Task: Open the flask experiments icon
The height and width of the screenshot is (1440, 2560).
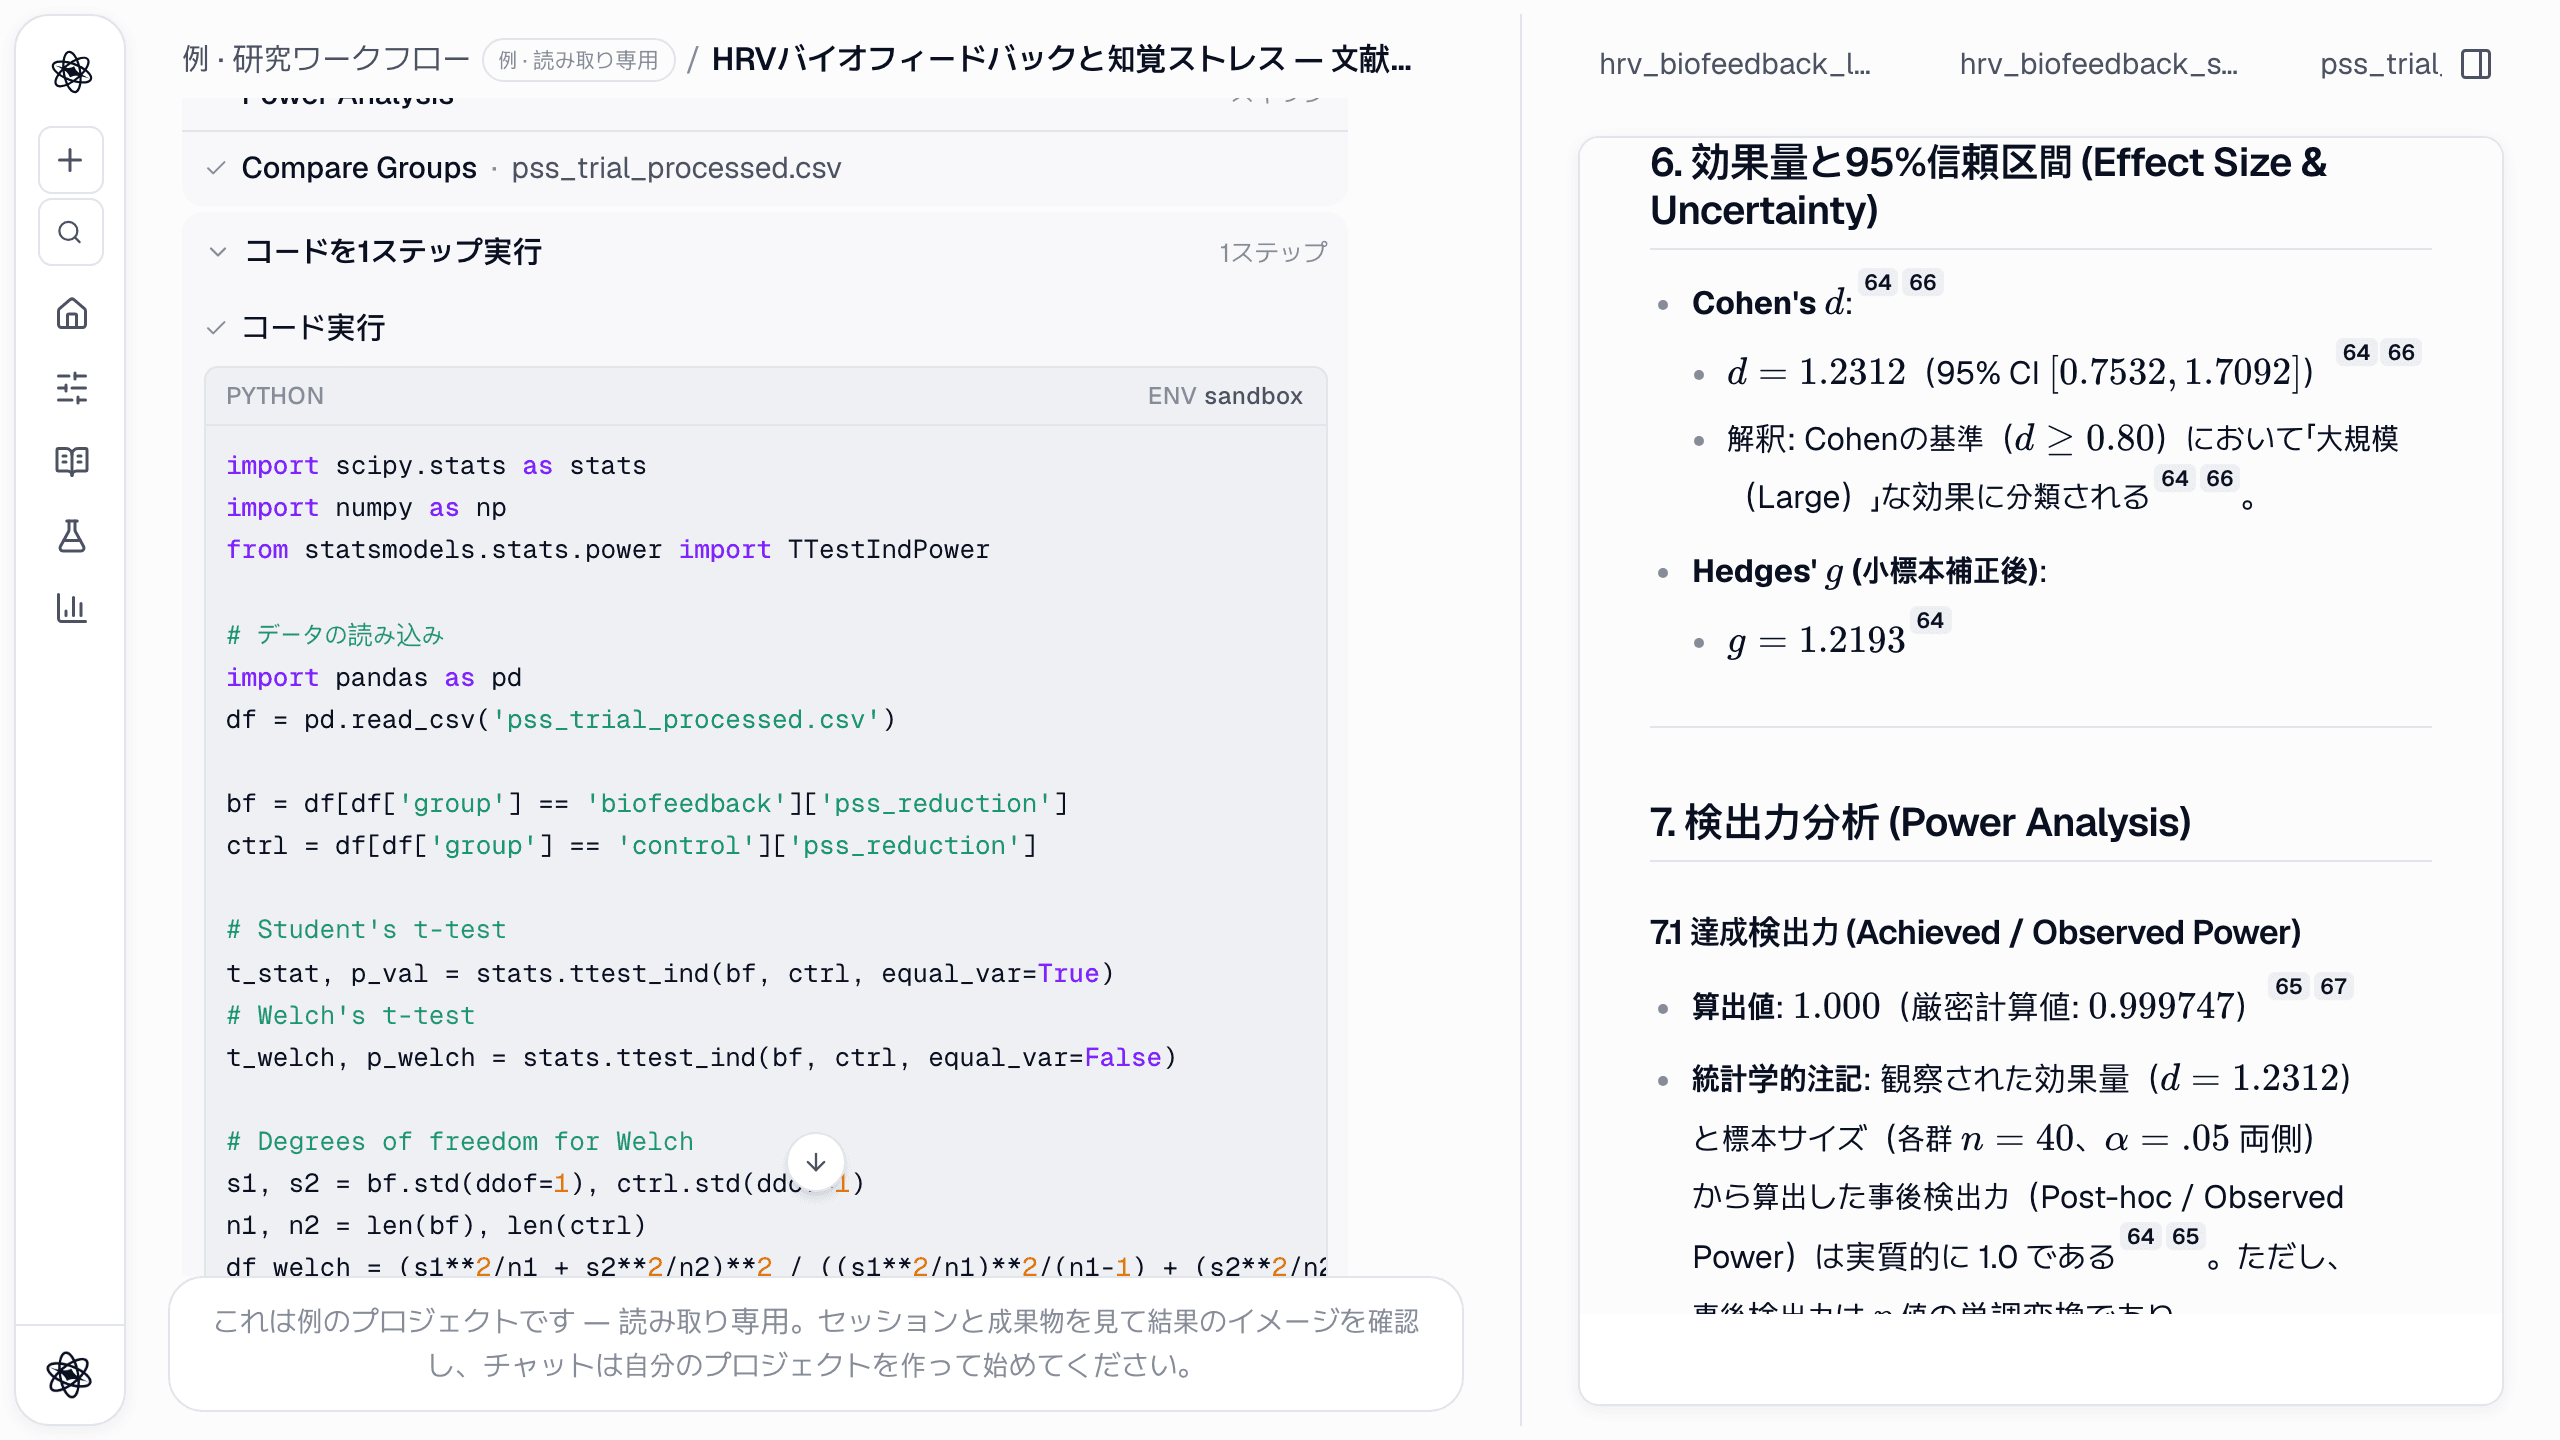Action: (x=71, y=536)
